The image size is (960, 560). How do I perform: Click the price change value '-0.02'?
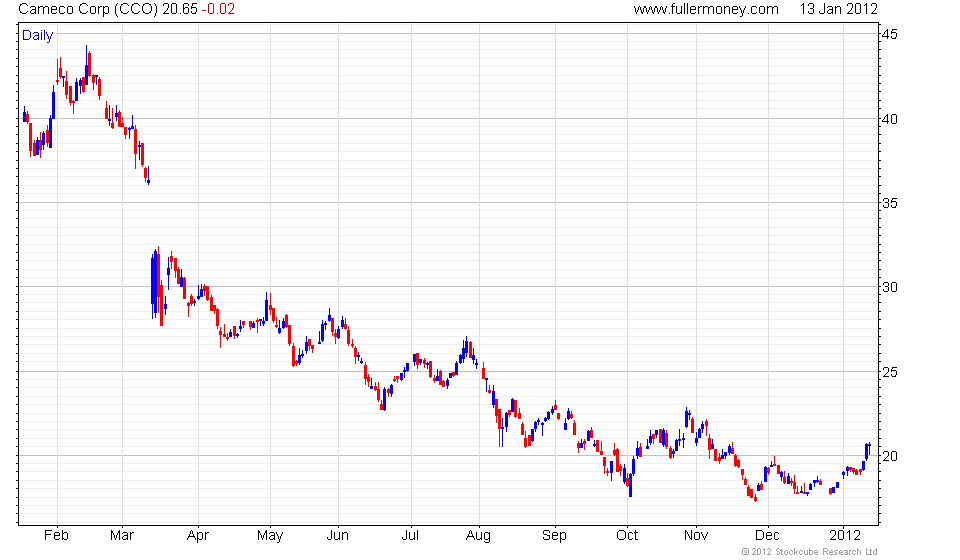(x=218, y=9)
